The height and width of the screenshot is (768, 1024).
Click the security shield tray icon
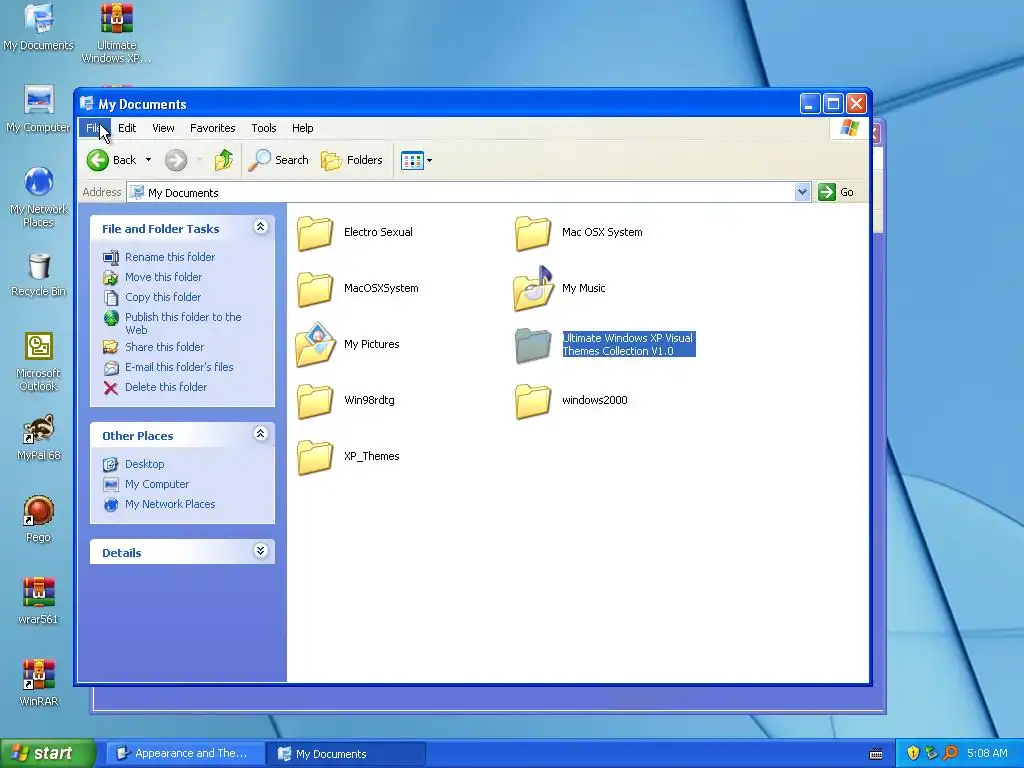click(913, 754)
